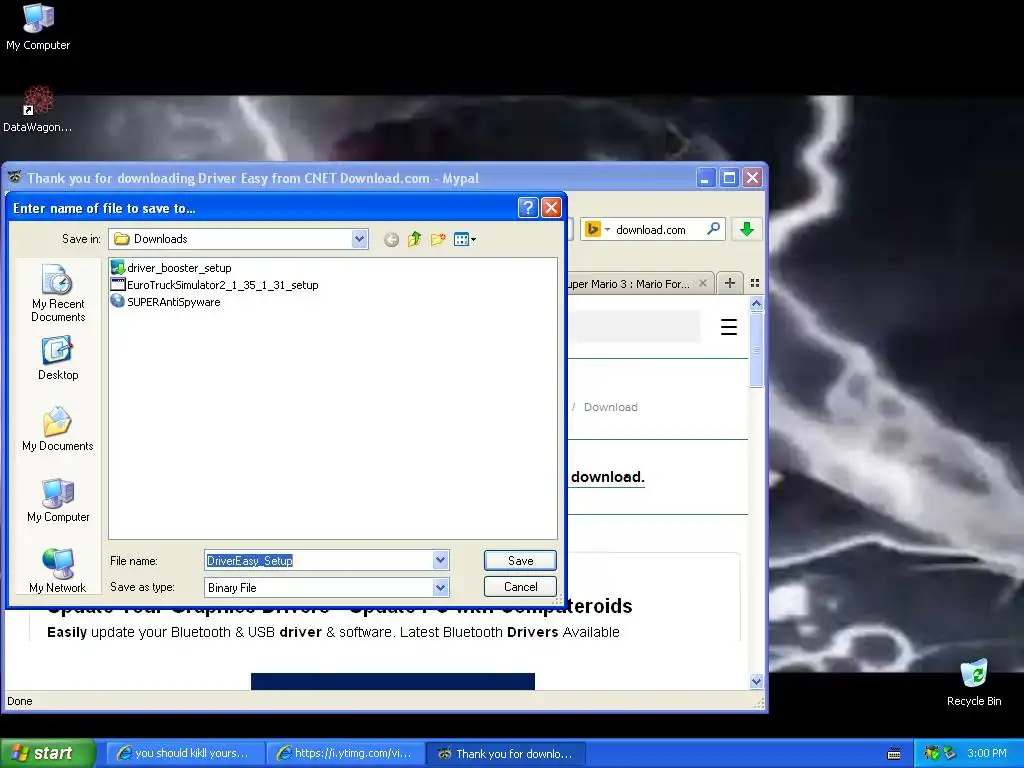Open Mypal downloads green arrow button
The width and height of the screenshot is (1024, 768).
point(747,229)
